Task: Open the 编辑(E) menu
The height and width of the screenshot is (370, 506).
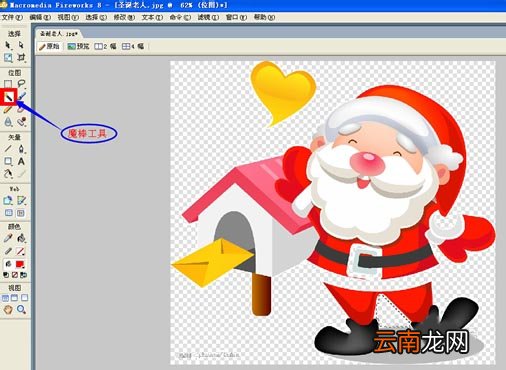Action: pyautogui.click(x=40, y=17)
